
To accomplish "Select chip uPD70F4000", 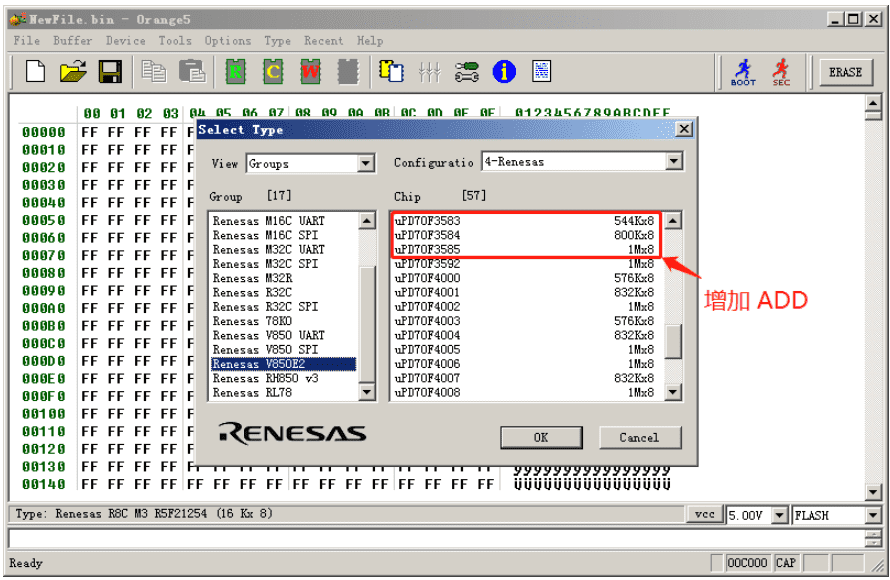I will pyautogui.click(x=525, y=278).
